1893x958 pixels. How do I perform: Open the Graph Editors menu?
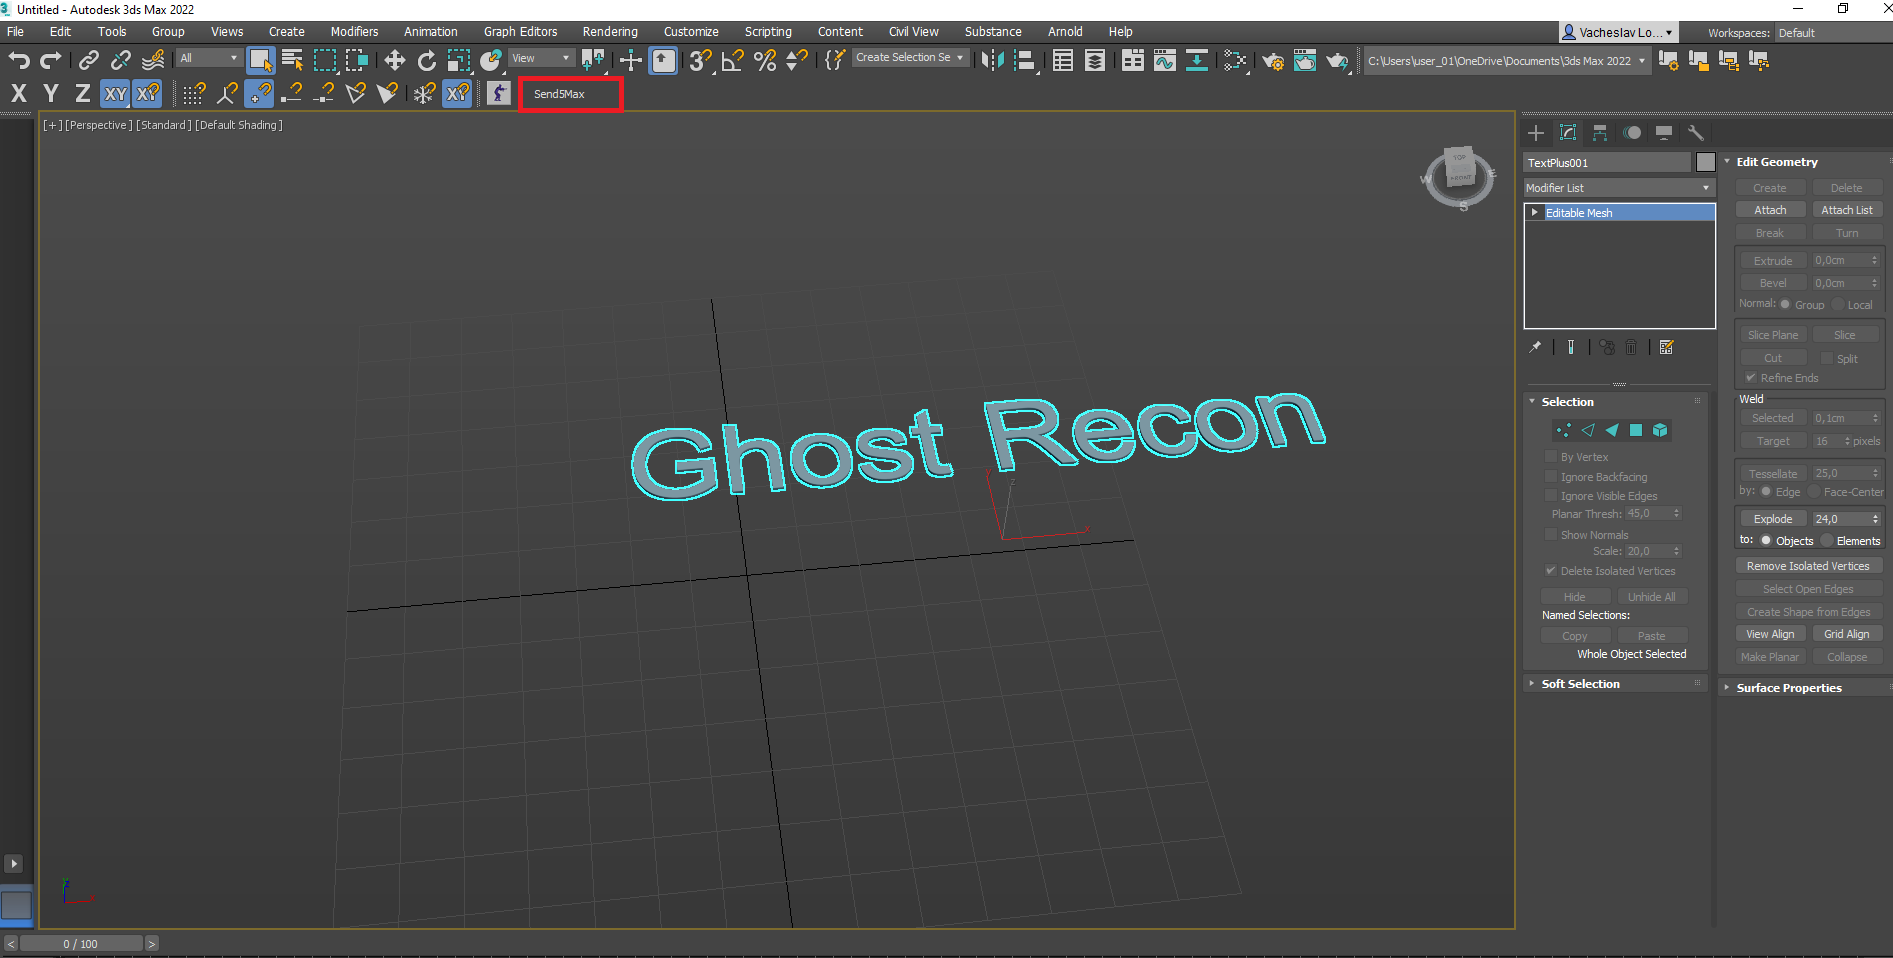pos(520,32)
